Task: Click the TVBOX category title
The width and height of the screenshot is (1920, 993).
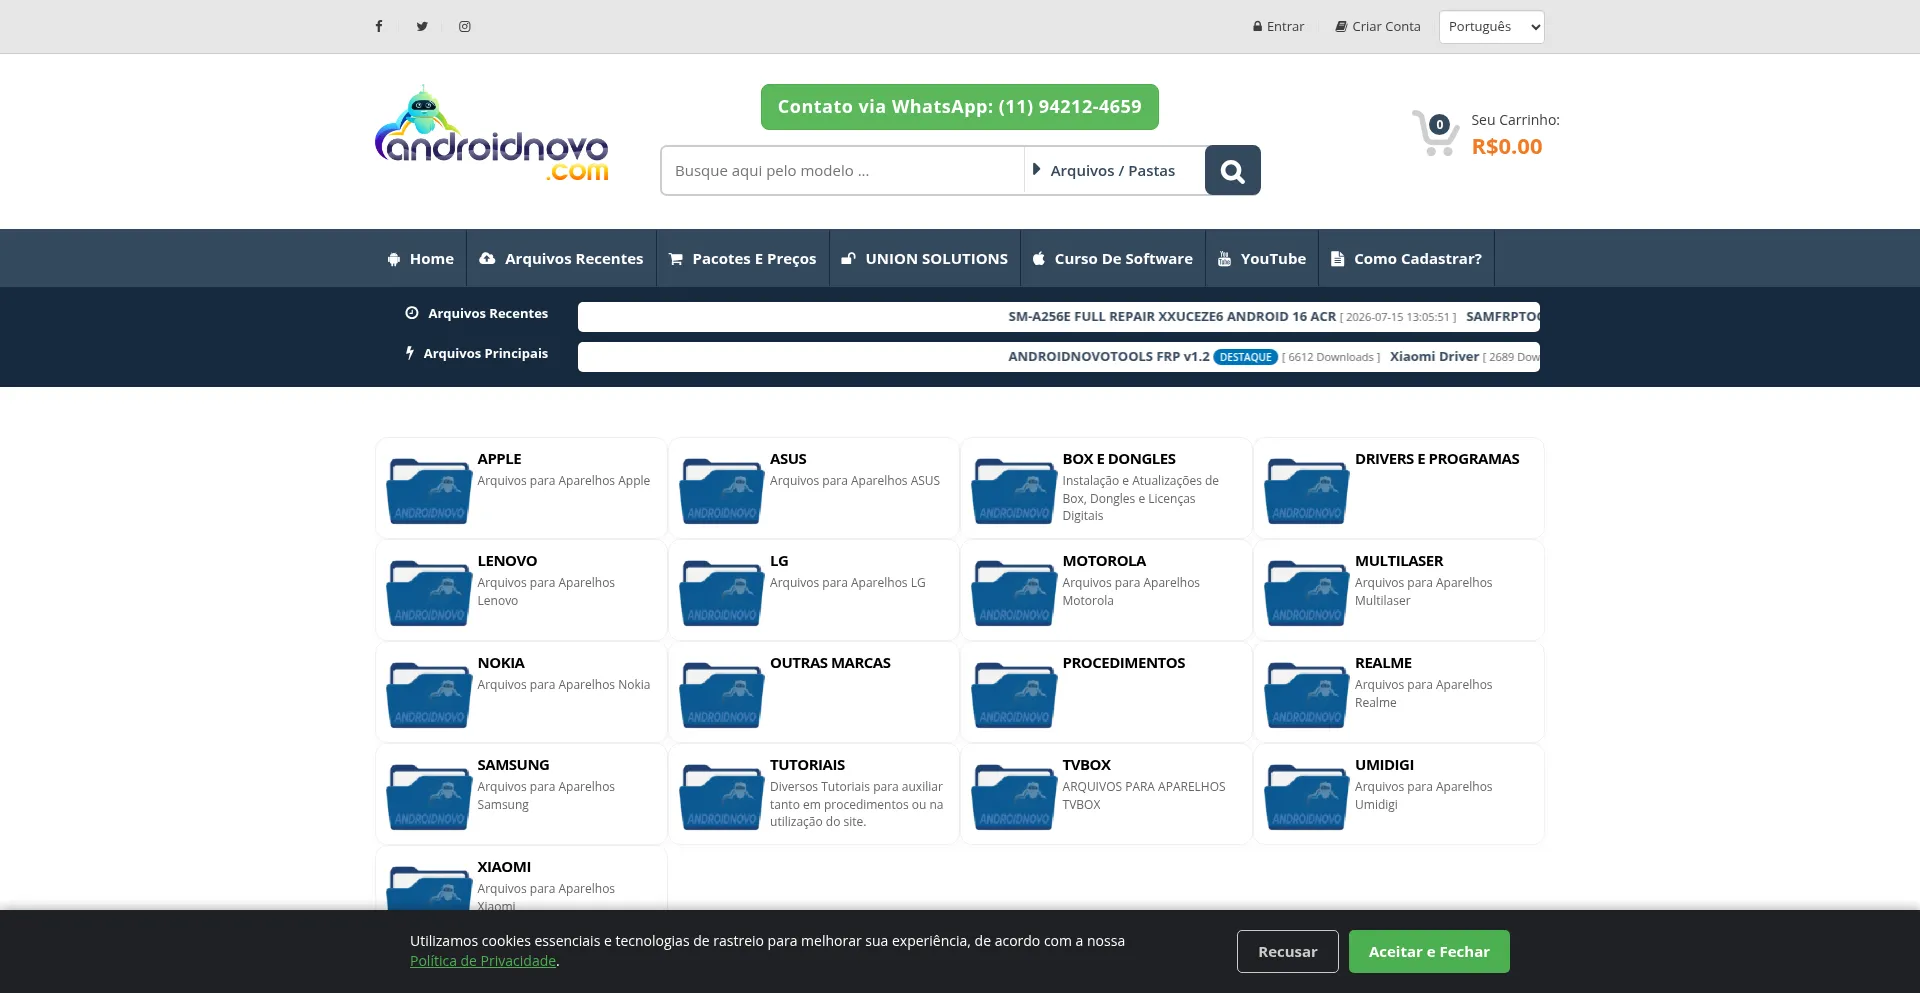Action: [1086, 765]
